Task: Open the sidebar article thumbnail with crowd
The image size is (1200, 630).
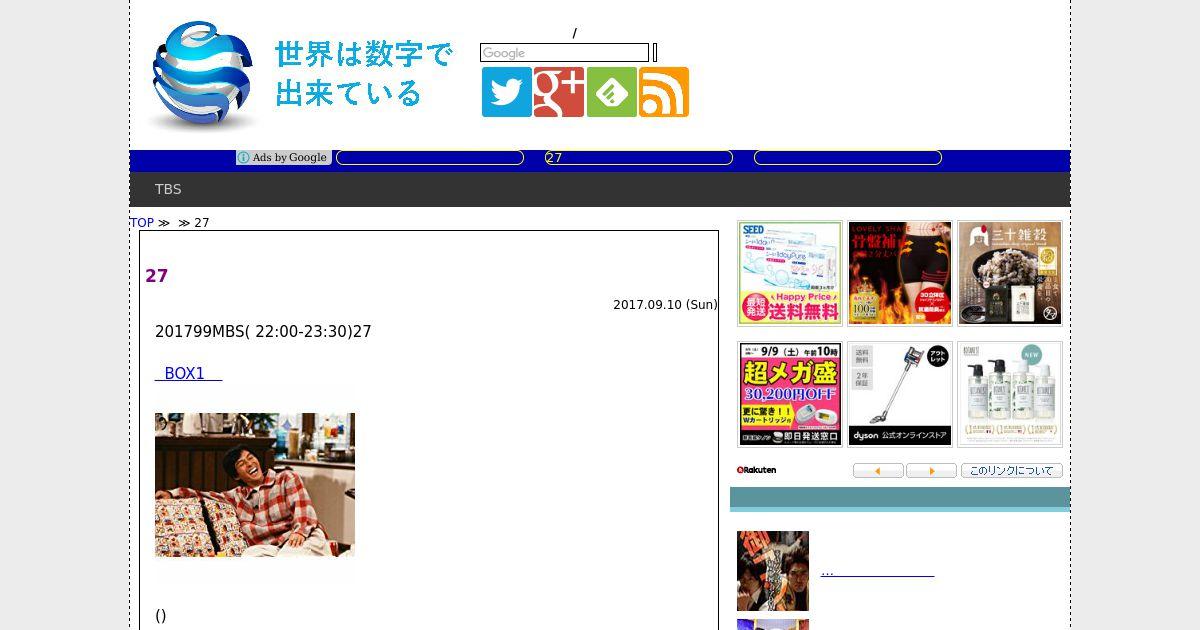Action: coord(773,571)
